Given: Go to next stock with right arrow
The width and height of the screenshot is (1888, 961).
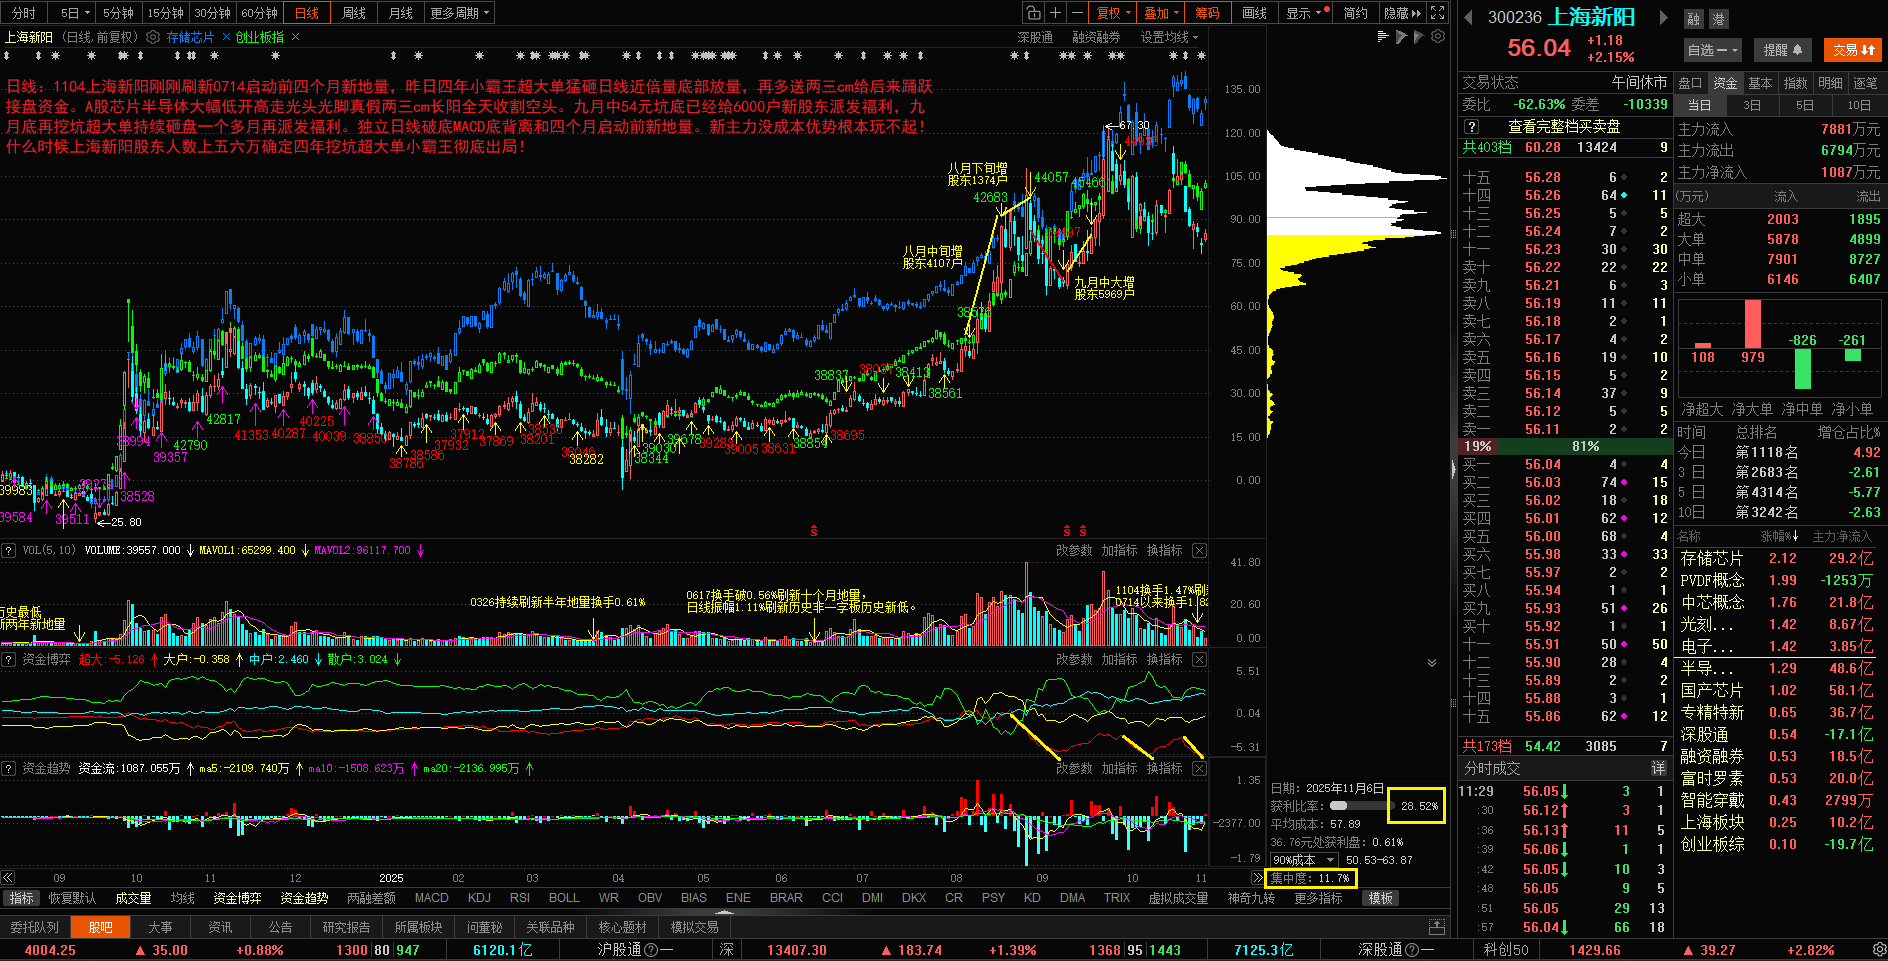Looking at the screenshot, I should click(x=1663, y=17).
